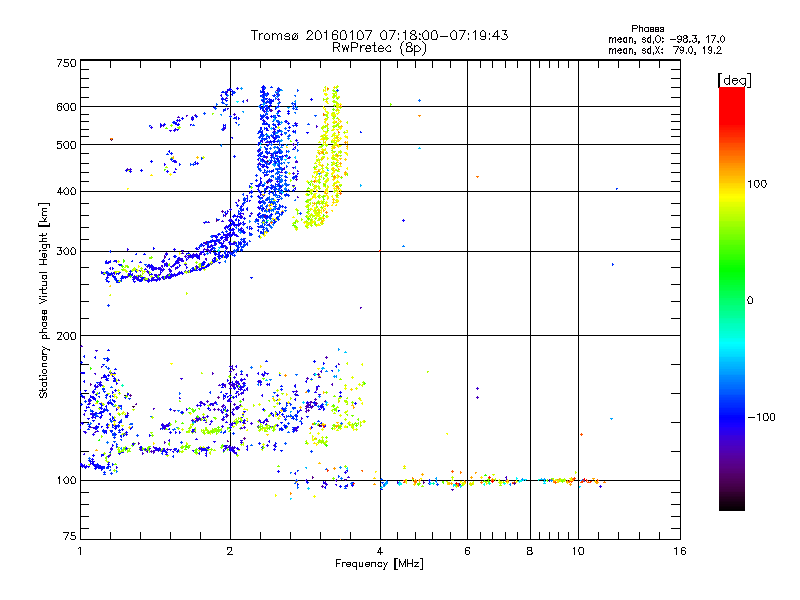The height and width of the screenshot is (600, 800).
Task: Click the colorbar tick label '-100'
Action: [761, 417]
